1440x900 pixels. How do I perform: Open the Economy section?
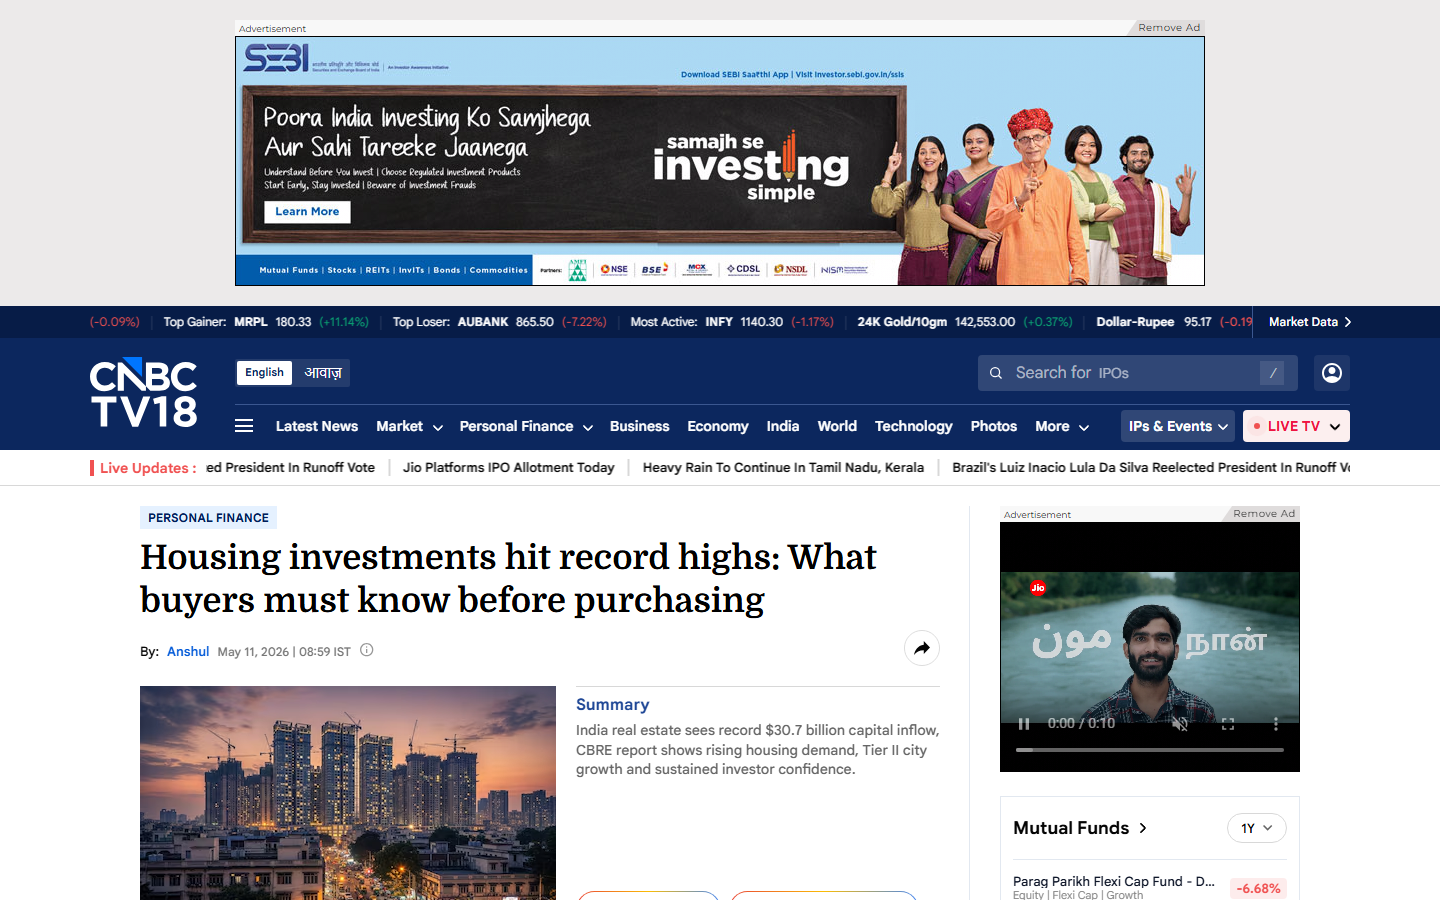(718, 426)
